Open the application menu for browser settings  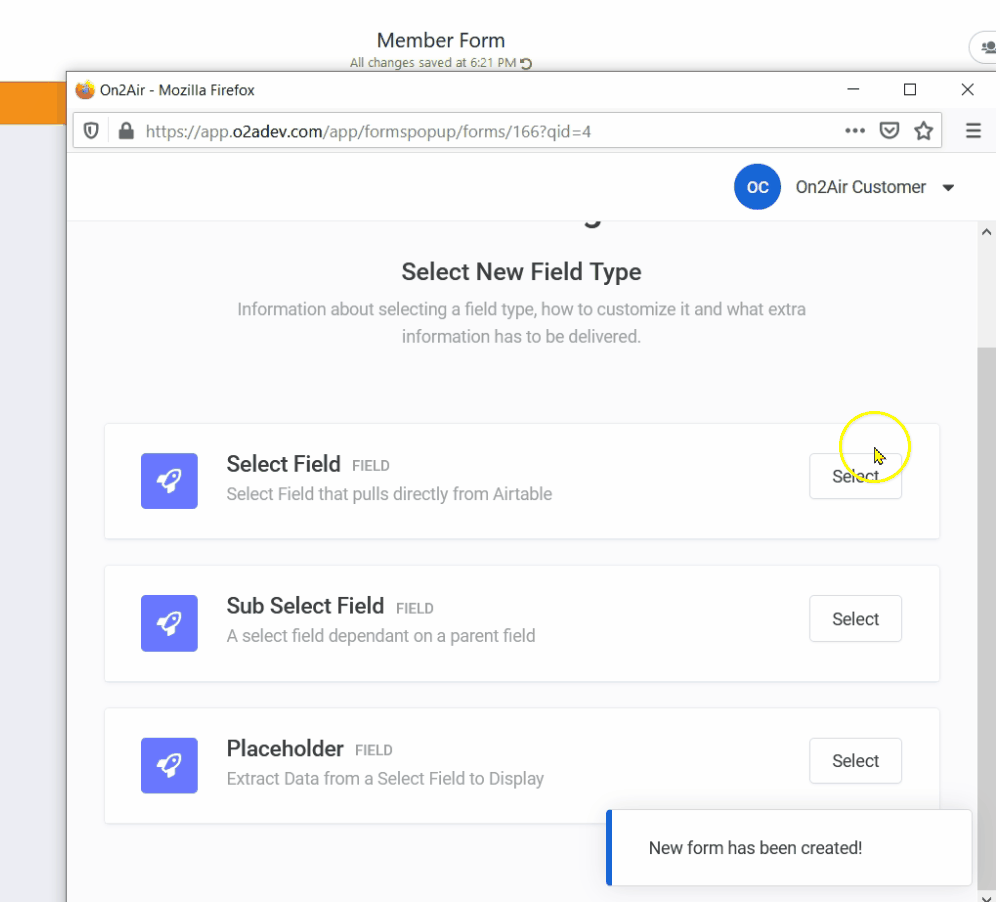[x=973, y=130]
